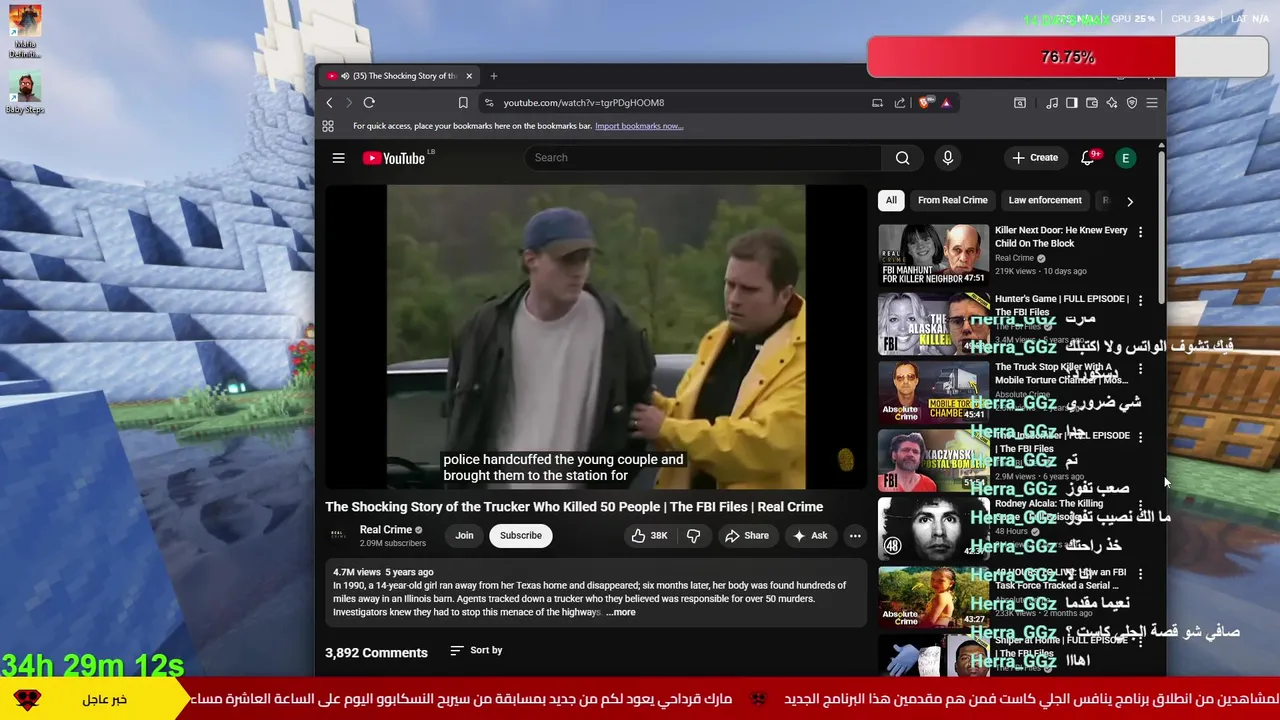Screen dimensions: 1280x720
Task: Click the Create button
Action: [x=1035, y=158]
